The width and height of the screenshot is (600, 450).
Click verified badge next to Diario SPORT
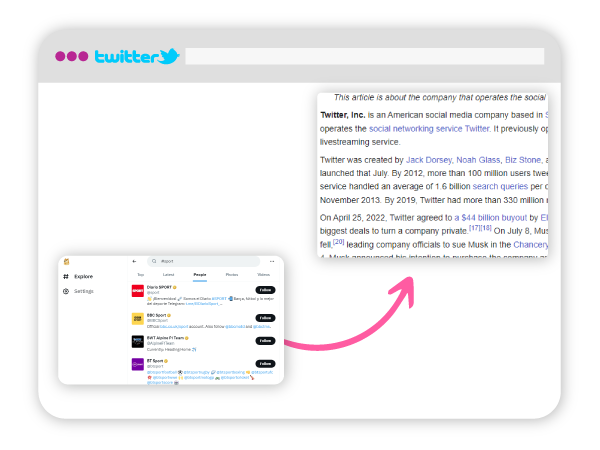174,287
